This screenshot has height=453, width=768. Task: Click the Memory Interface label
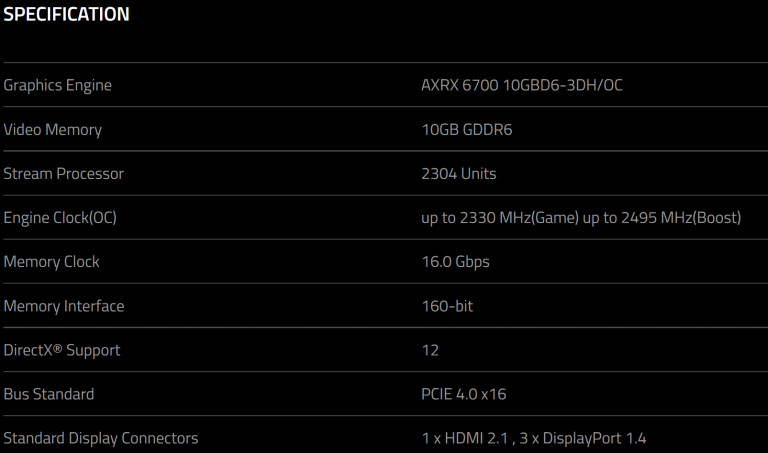pos(64,306)
